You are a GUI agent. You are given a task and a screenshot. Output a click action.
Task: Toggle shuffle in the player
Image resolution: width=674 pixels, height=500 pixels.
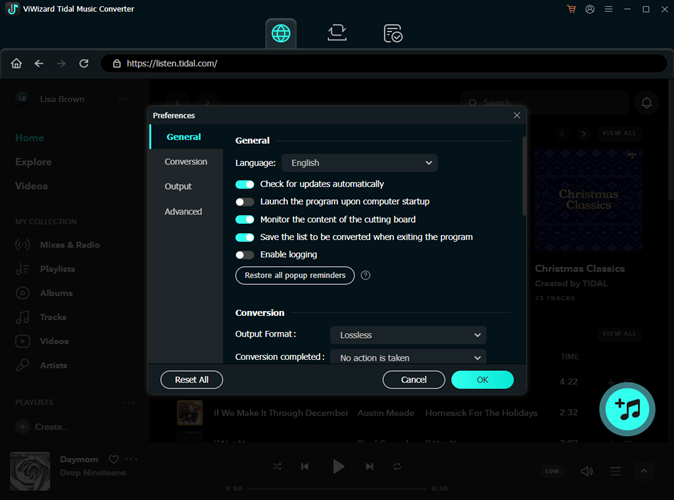coord(277,466)
